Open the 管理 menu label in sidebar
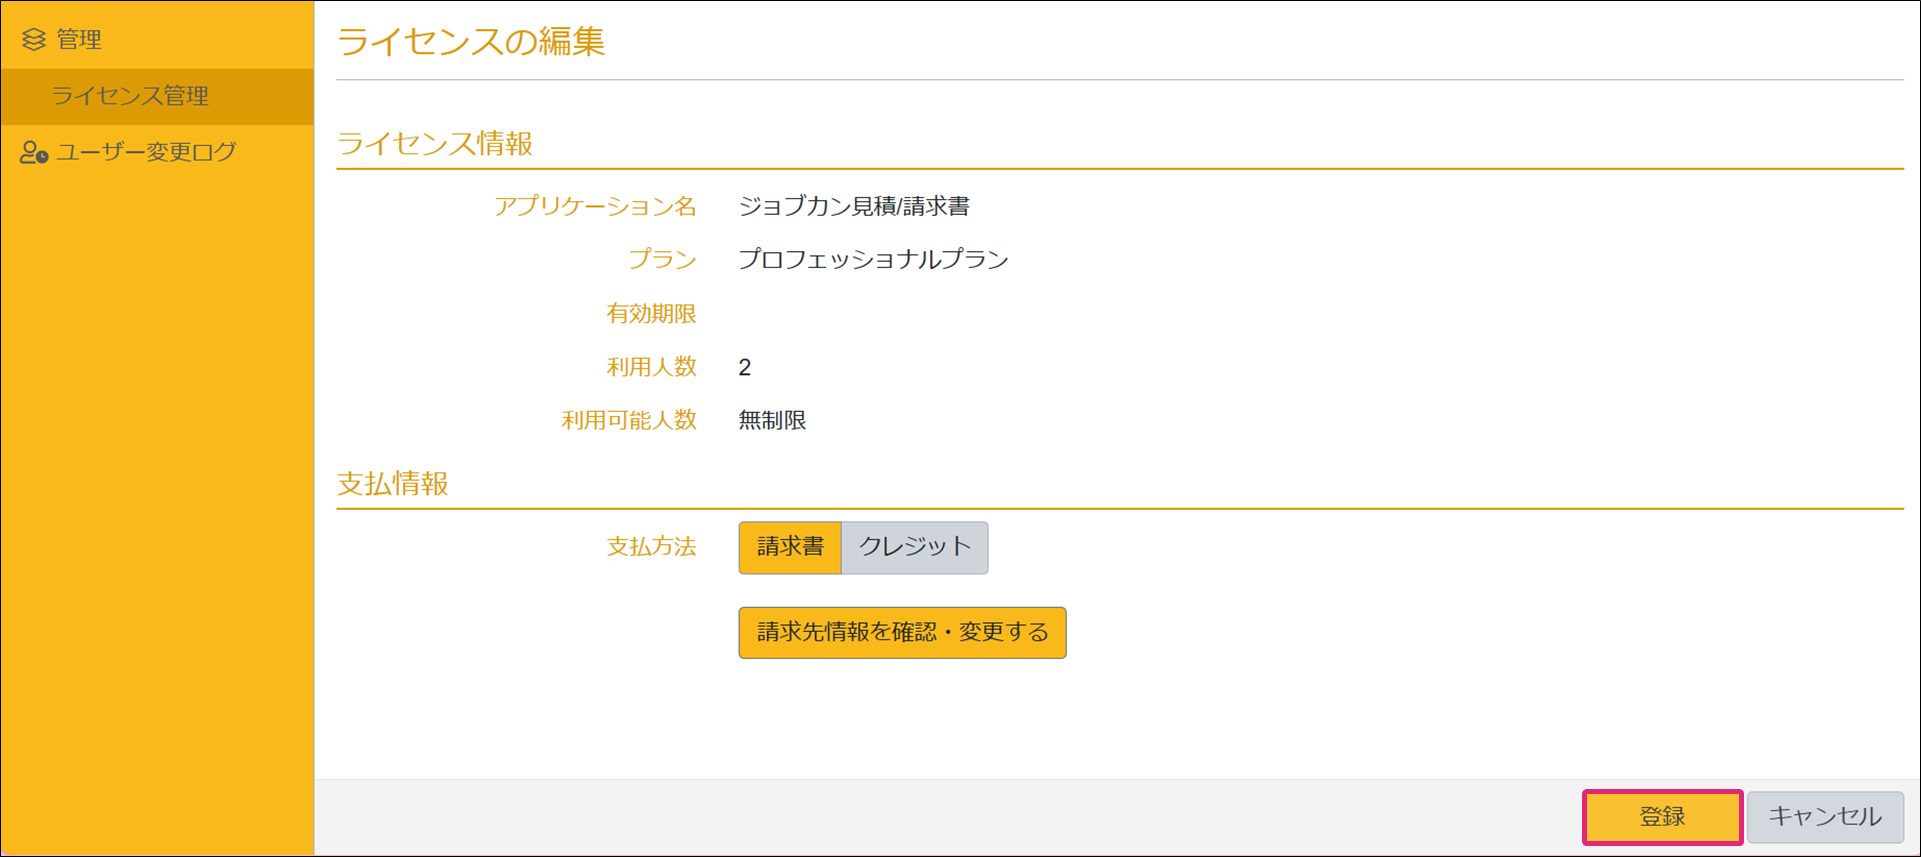1921x857 pixels. [x=78, y=39]
